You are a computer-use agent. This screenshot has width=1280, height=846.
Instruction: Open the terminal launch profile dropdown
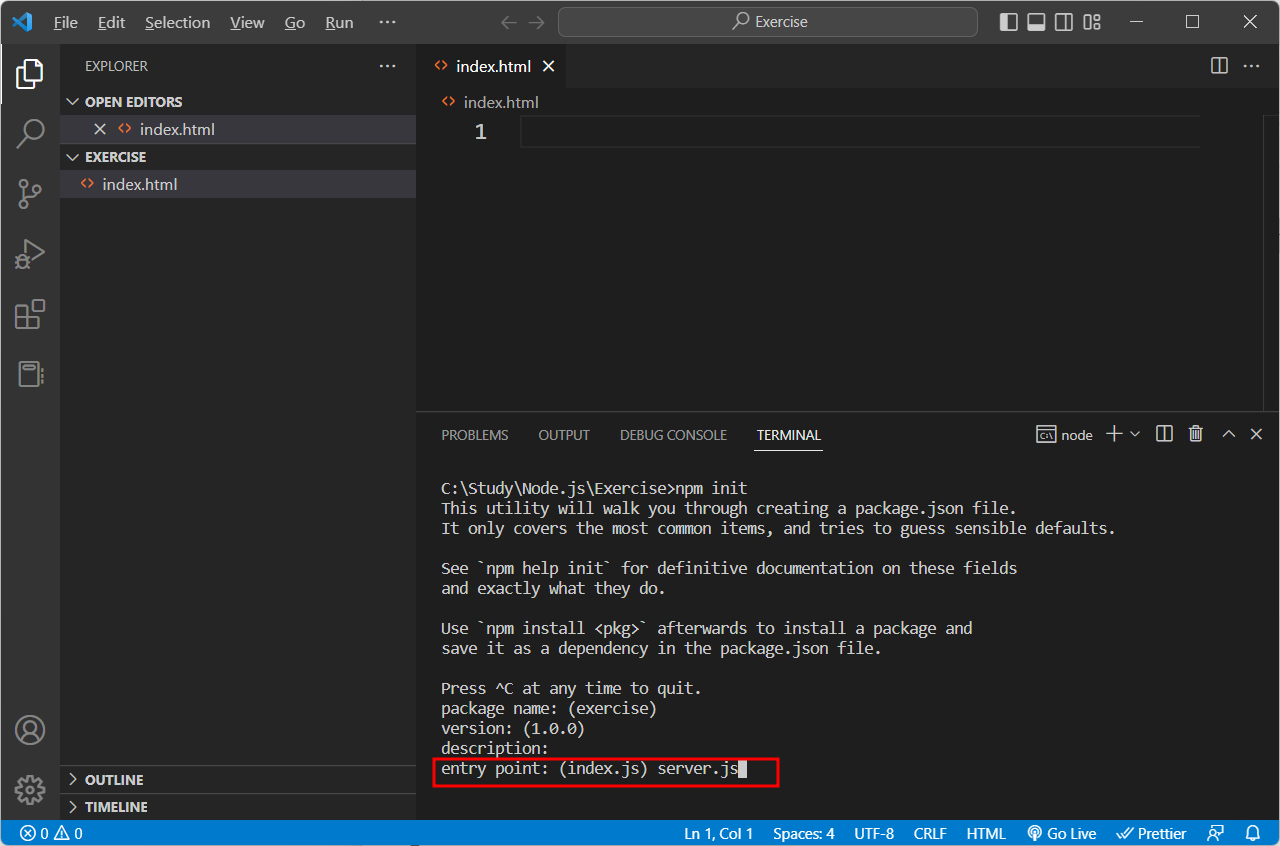(1135, 434)
